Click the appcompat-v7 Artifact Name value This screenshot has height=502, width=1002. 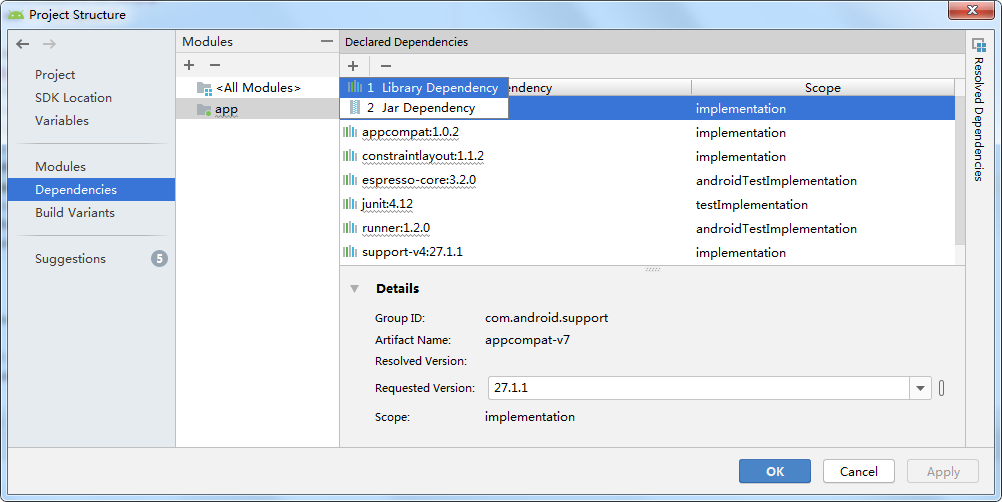[527, 340]
